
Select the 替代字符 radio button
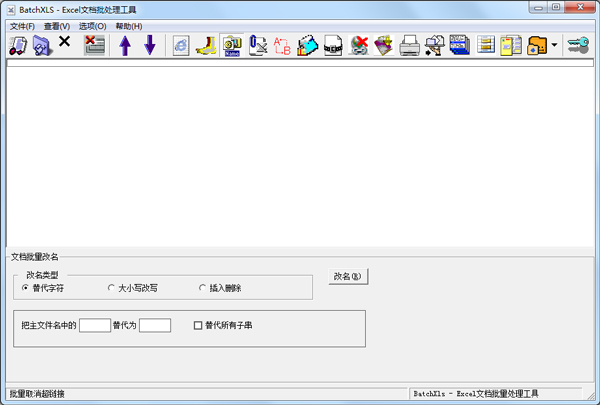(26, 288)
